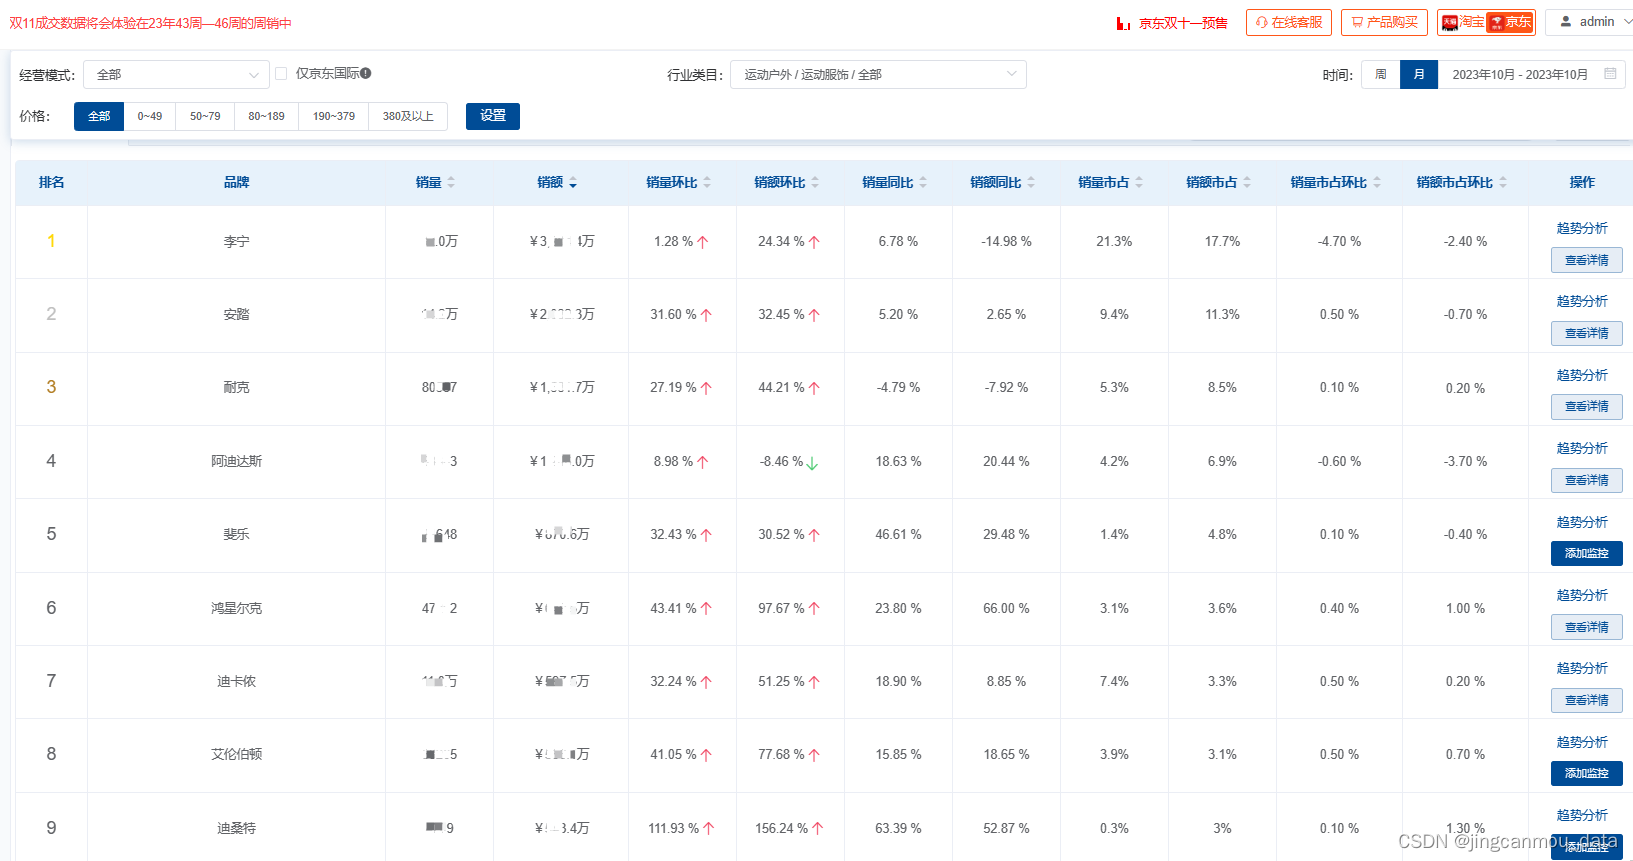Sort by 销额 column sort icon
This screenshot has width=1633, height=861.
[573, 182]
